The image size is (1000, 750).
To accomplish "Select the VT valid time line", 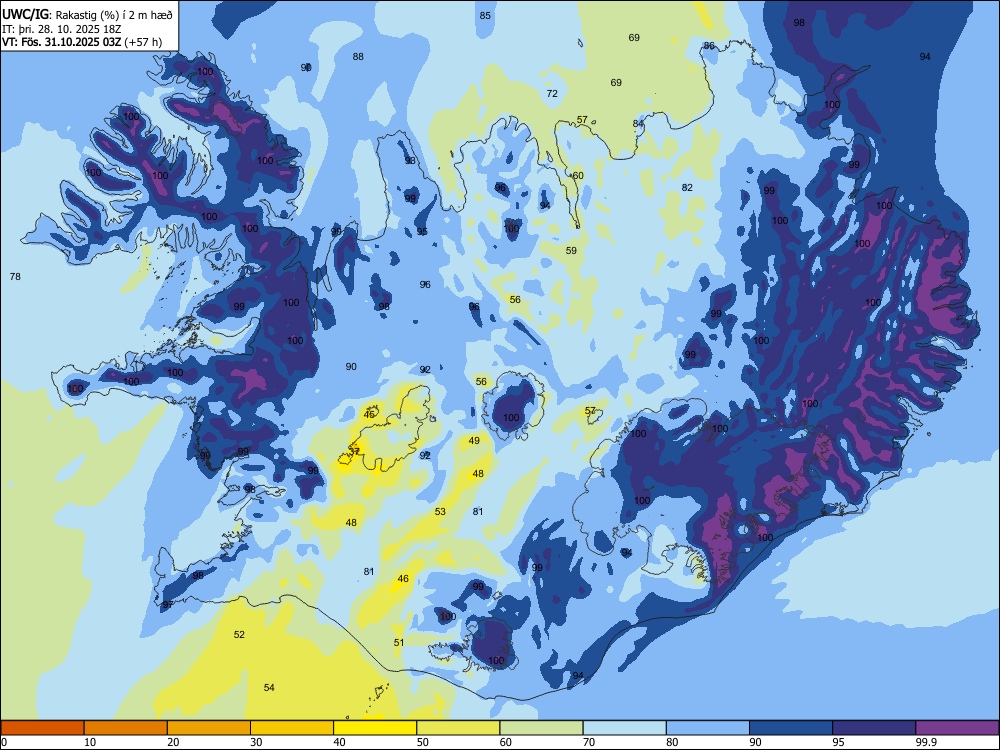I will pyautogui.click(x=82, y=42).
